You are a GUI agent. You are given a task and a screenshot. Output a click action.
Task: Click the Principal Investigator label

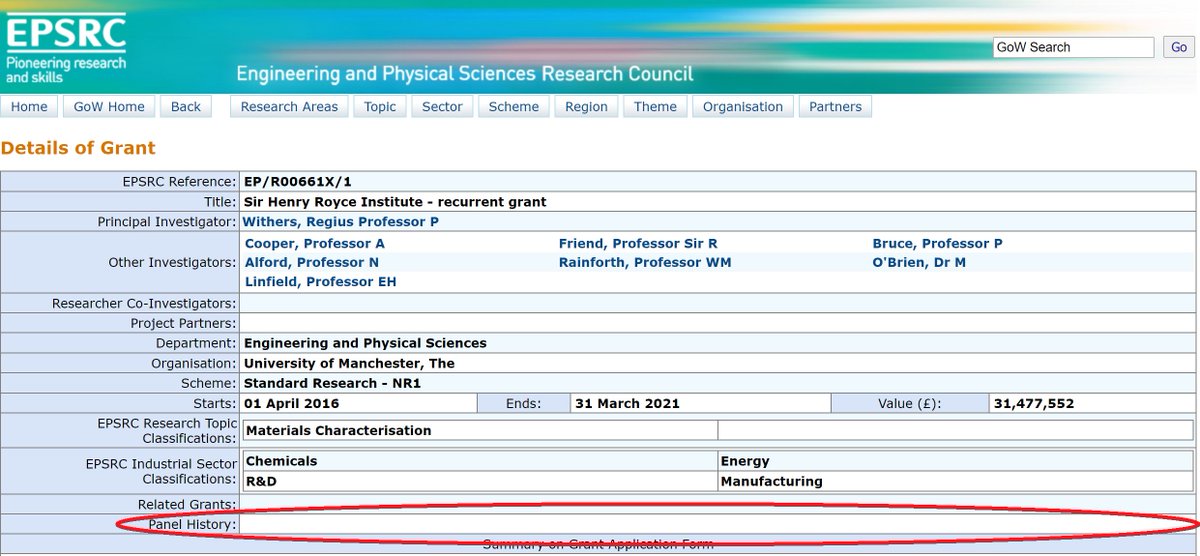click(x=167, y=222)
